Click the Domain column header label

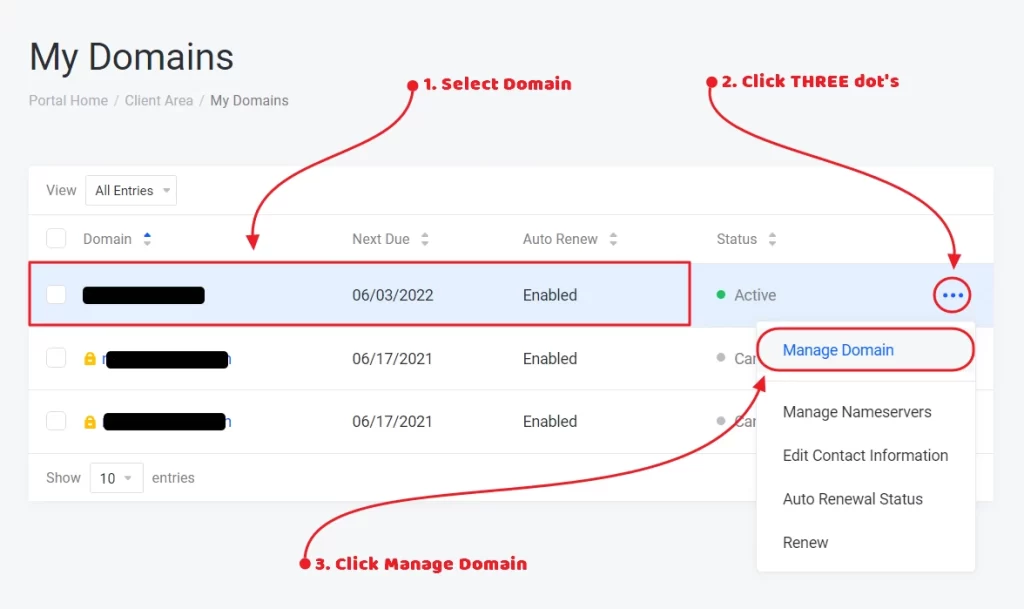coord(107,239)
